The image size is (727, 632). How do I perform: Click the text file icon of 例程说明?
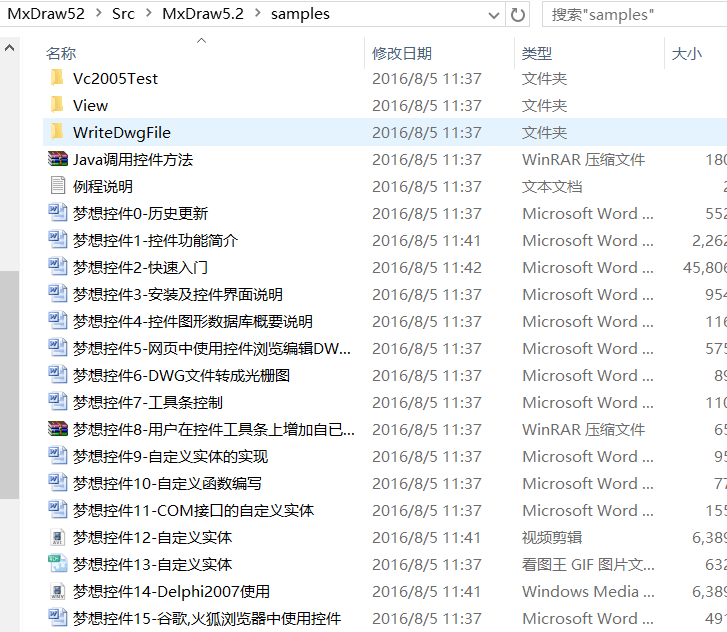click(58, 185)
